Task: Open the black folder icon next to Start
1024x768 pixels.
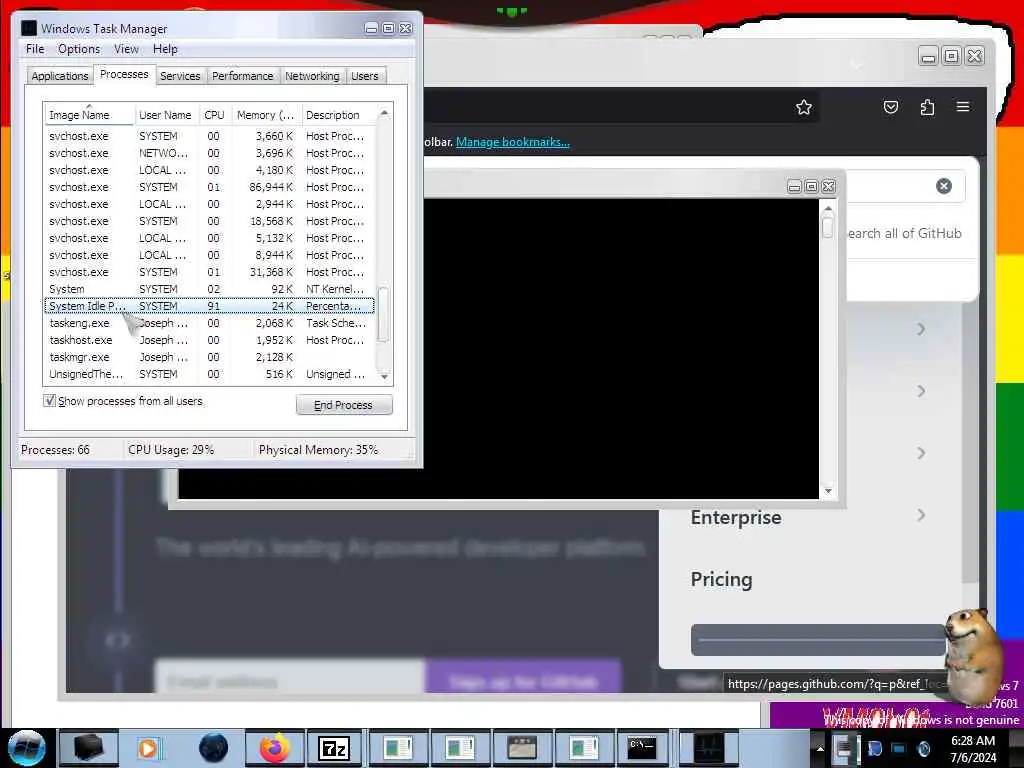Action: tap(88, 748)
